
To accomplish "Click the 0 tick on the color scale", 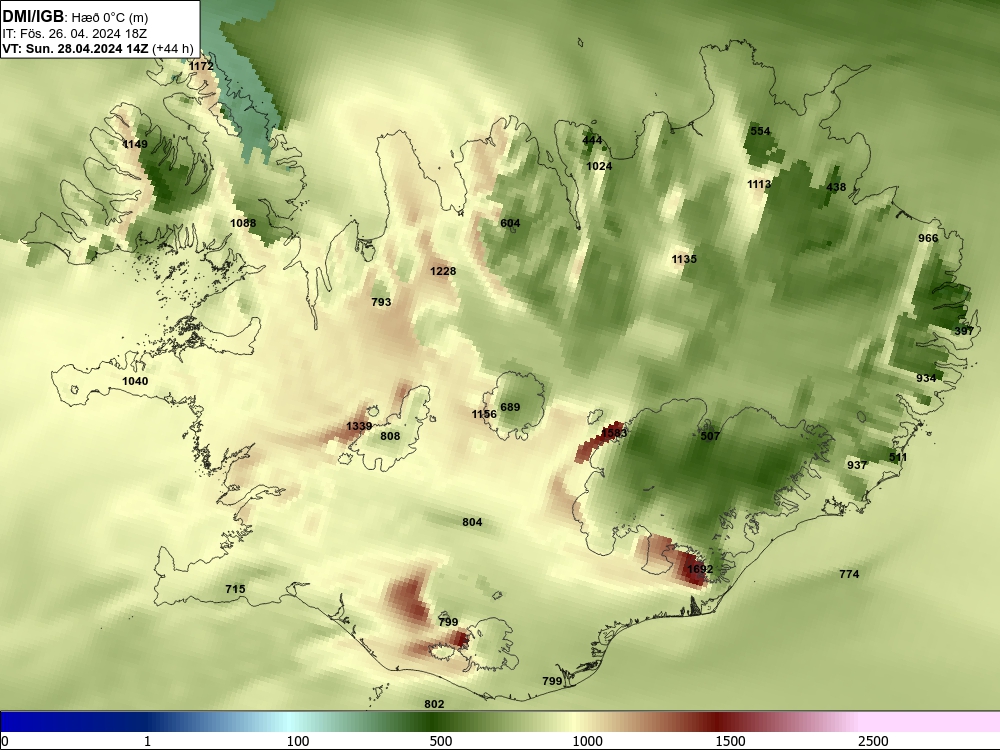I will click(5, 741).
